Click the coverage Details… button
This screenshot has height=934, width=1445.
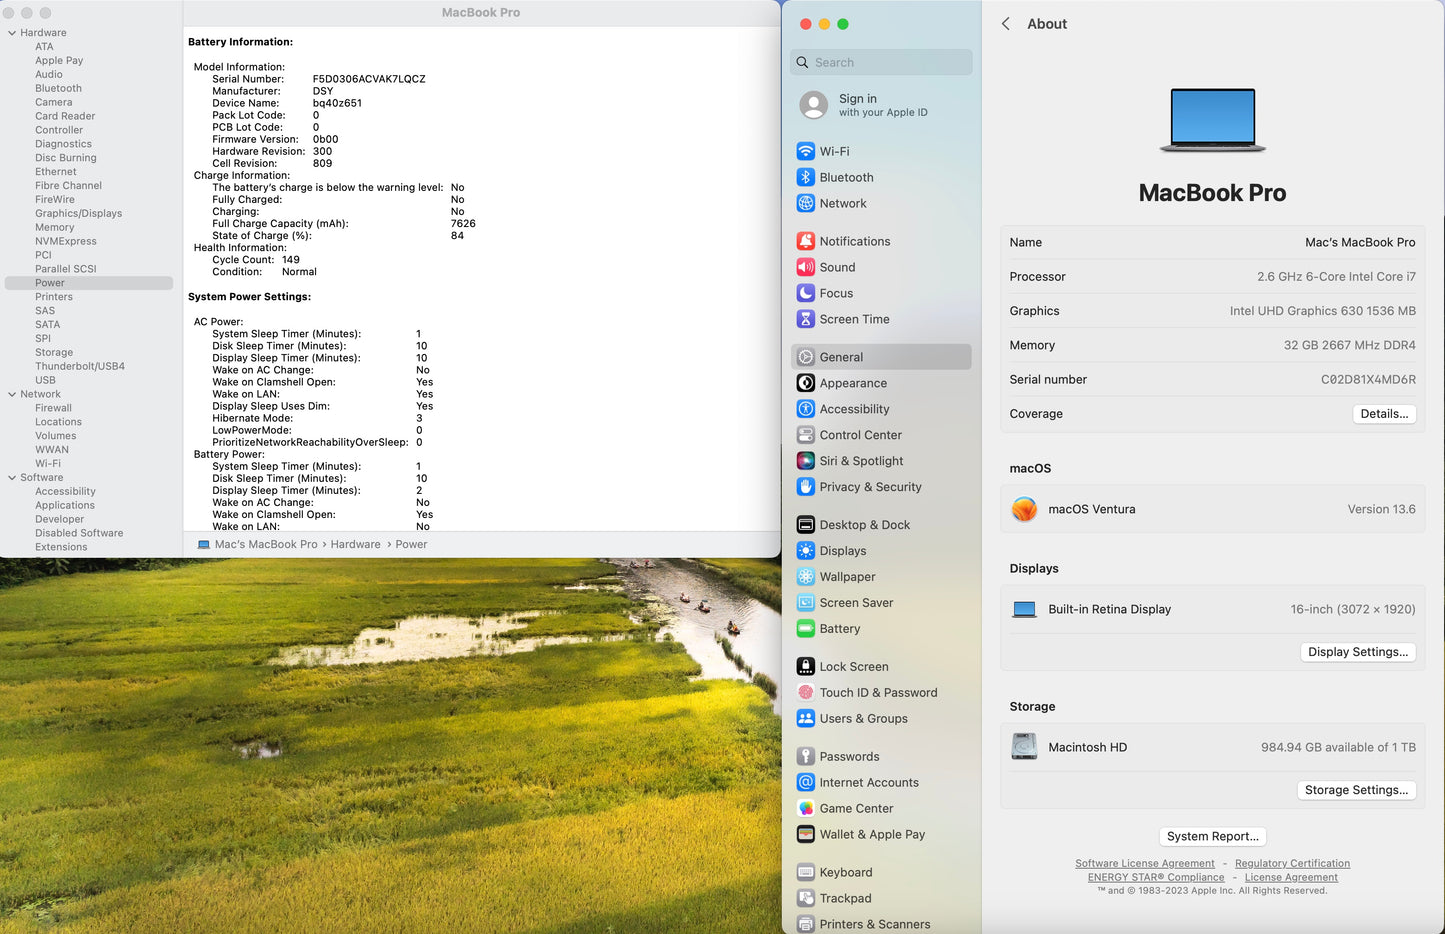click(x=1384, y=414)
